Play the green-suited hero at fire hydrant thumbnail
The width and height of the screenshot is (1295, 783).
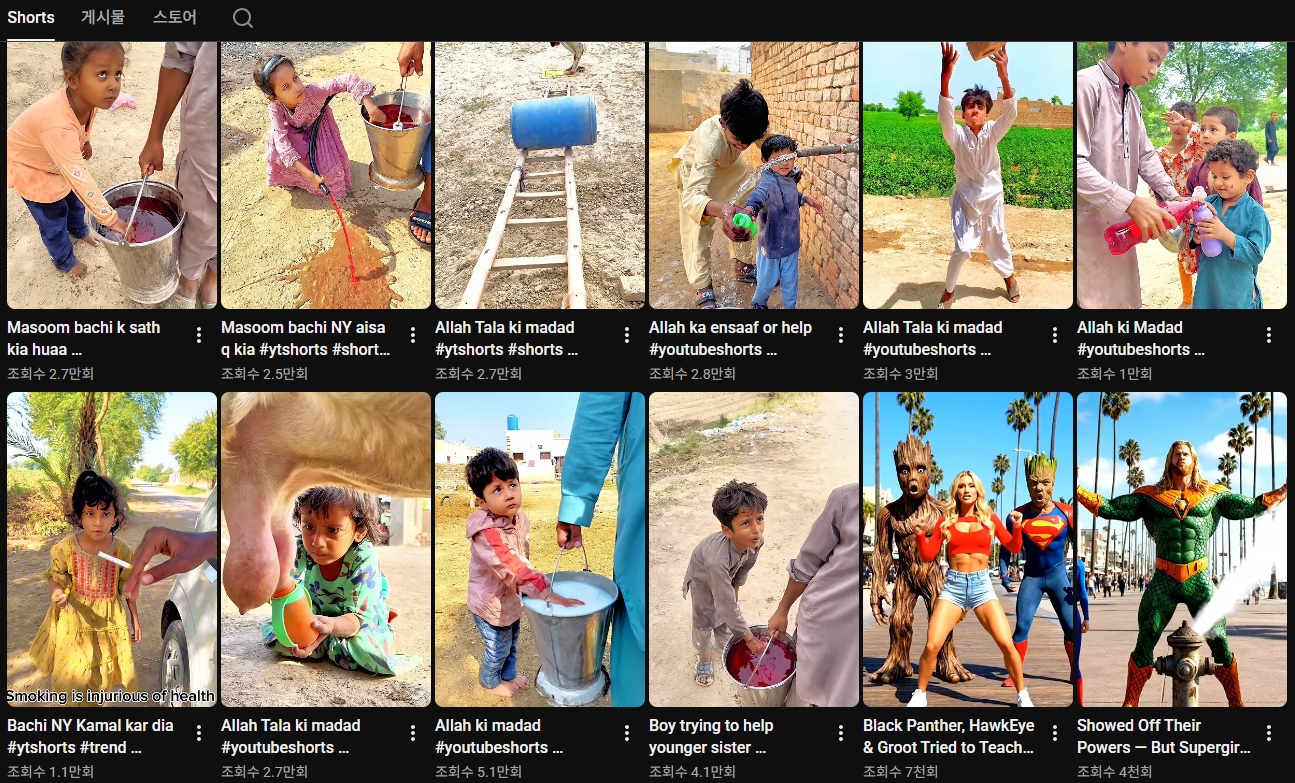1182,550
